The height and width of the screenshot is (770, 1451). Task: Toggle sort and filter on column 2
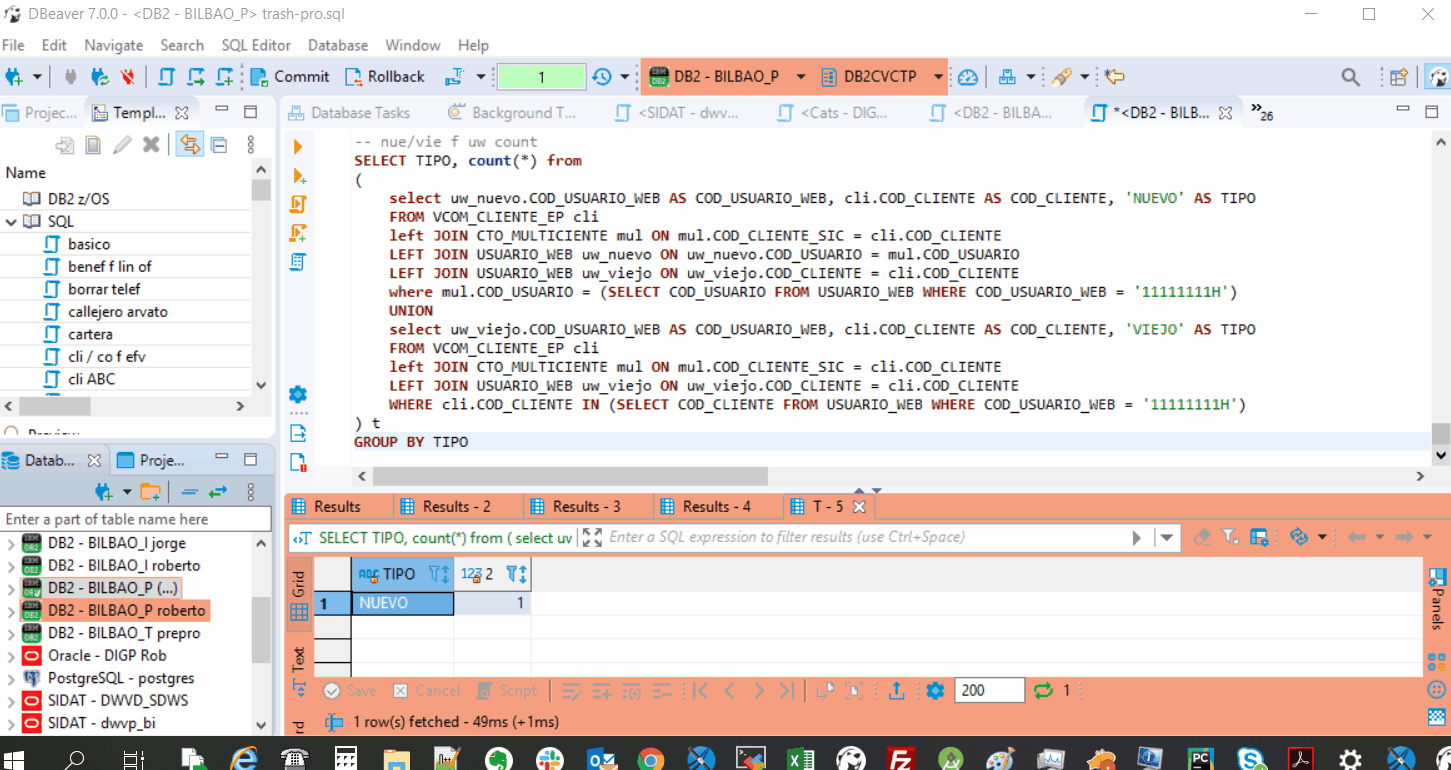pyautogui.click(x=516, y=574)
